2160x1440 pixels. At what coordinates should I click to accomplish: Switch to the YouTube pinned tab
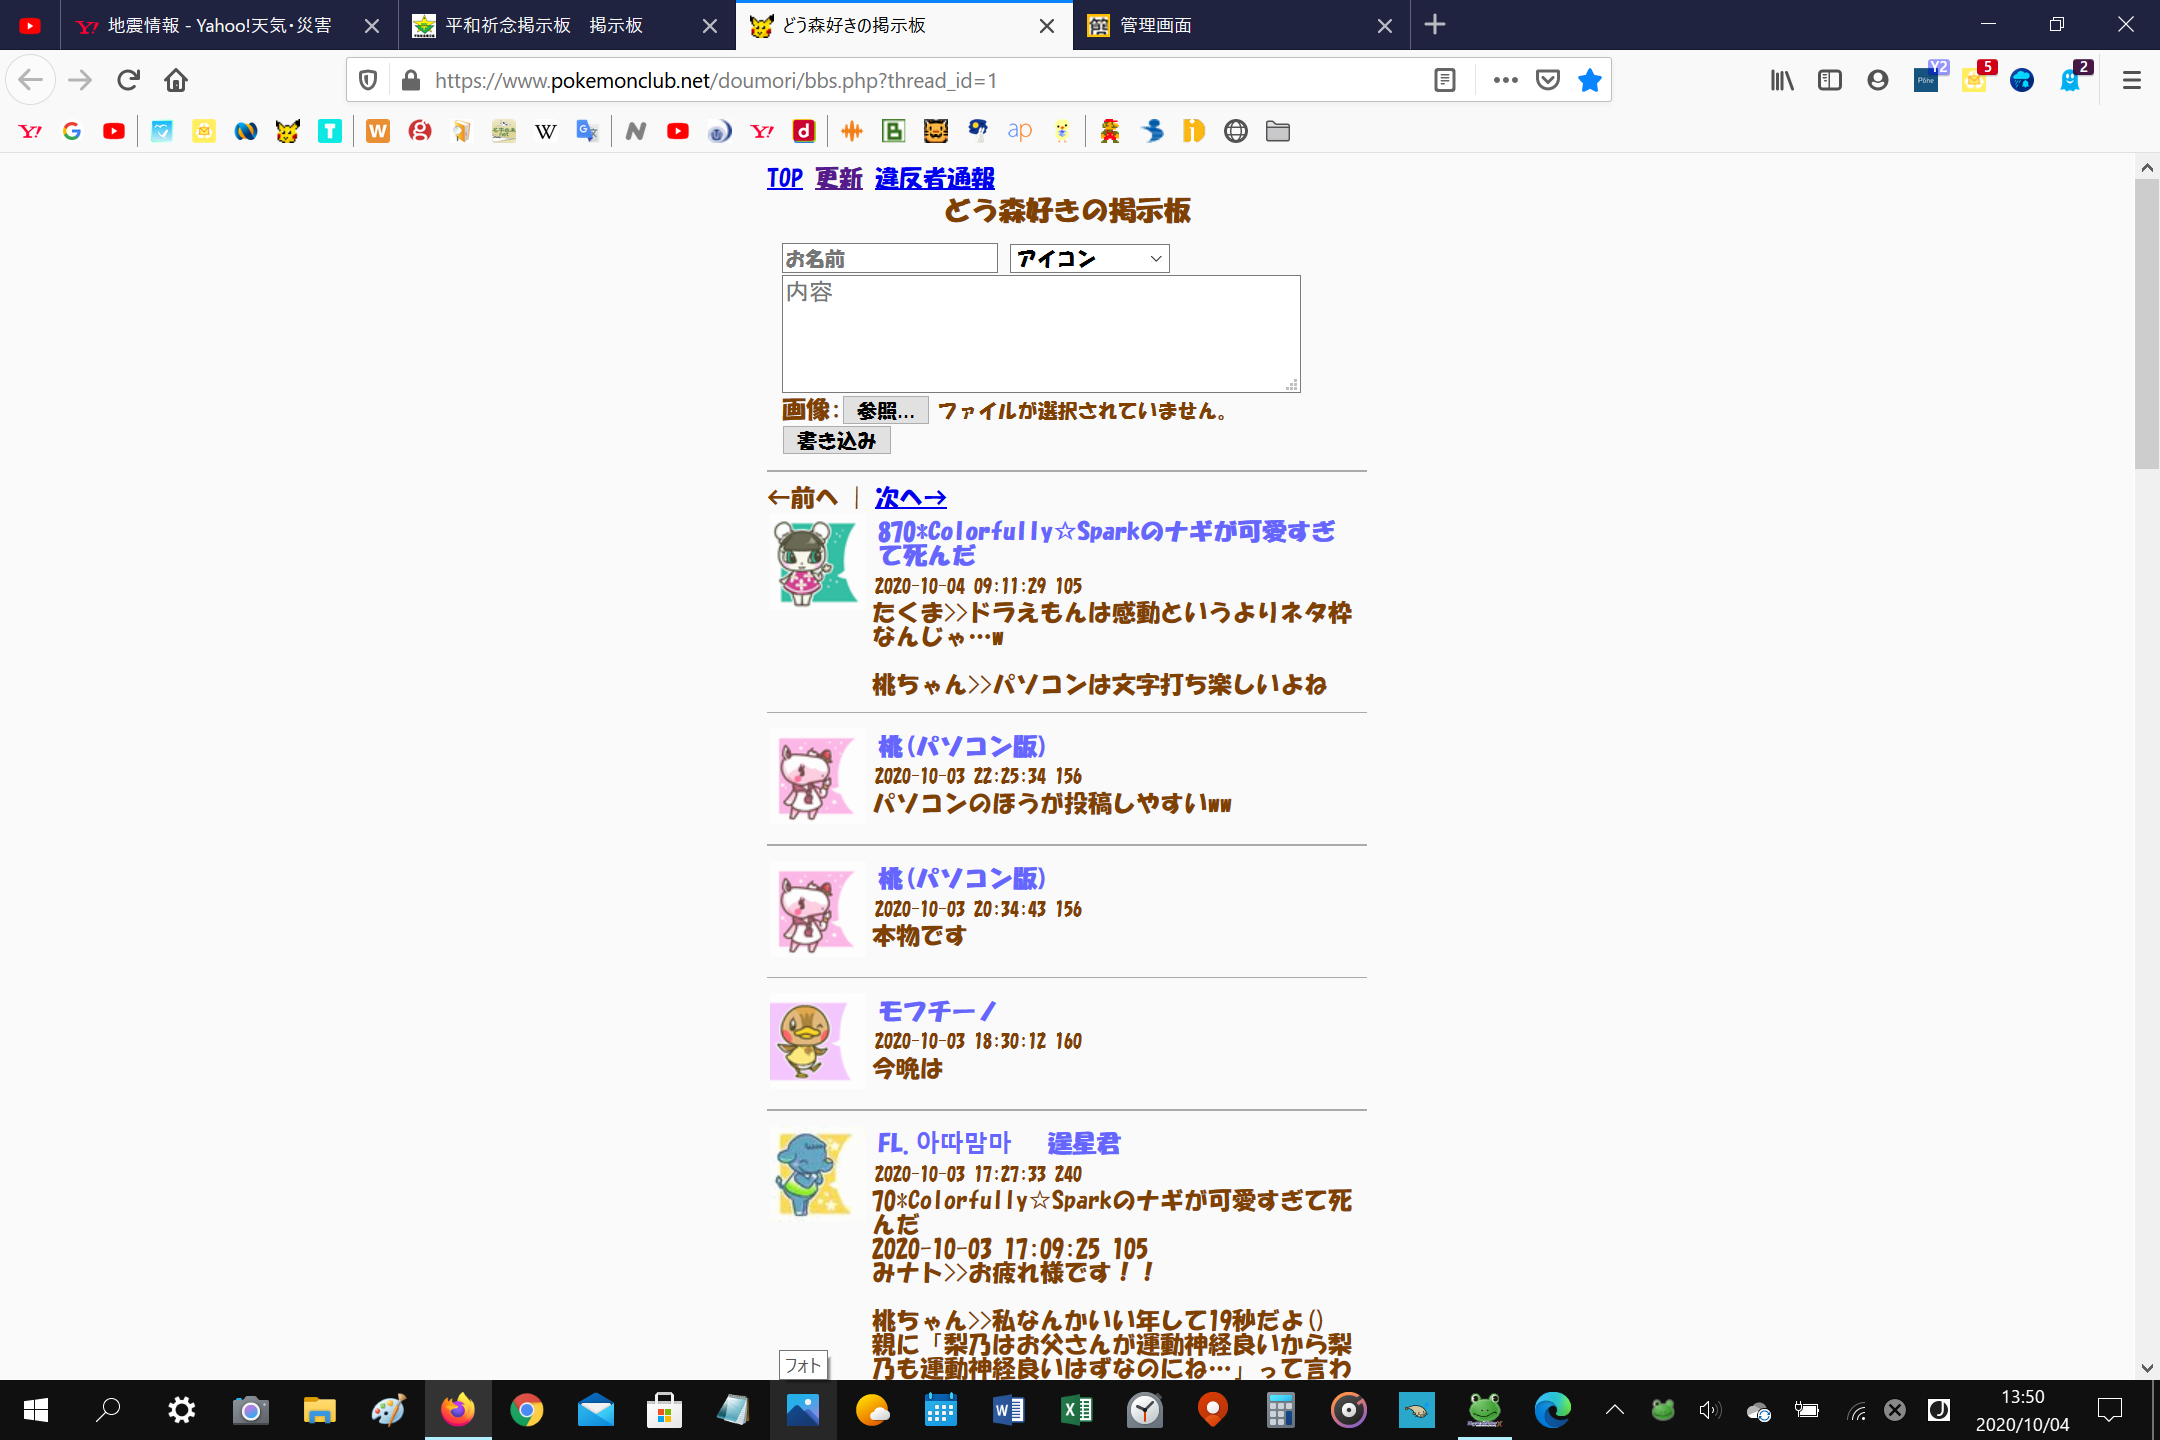click(30, 25)
